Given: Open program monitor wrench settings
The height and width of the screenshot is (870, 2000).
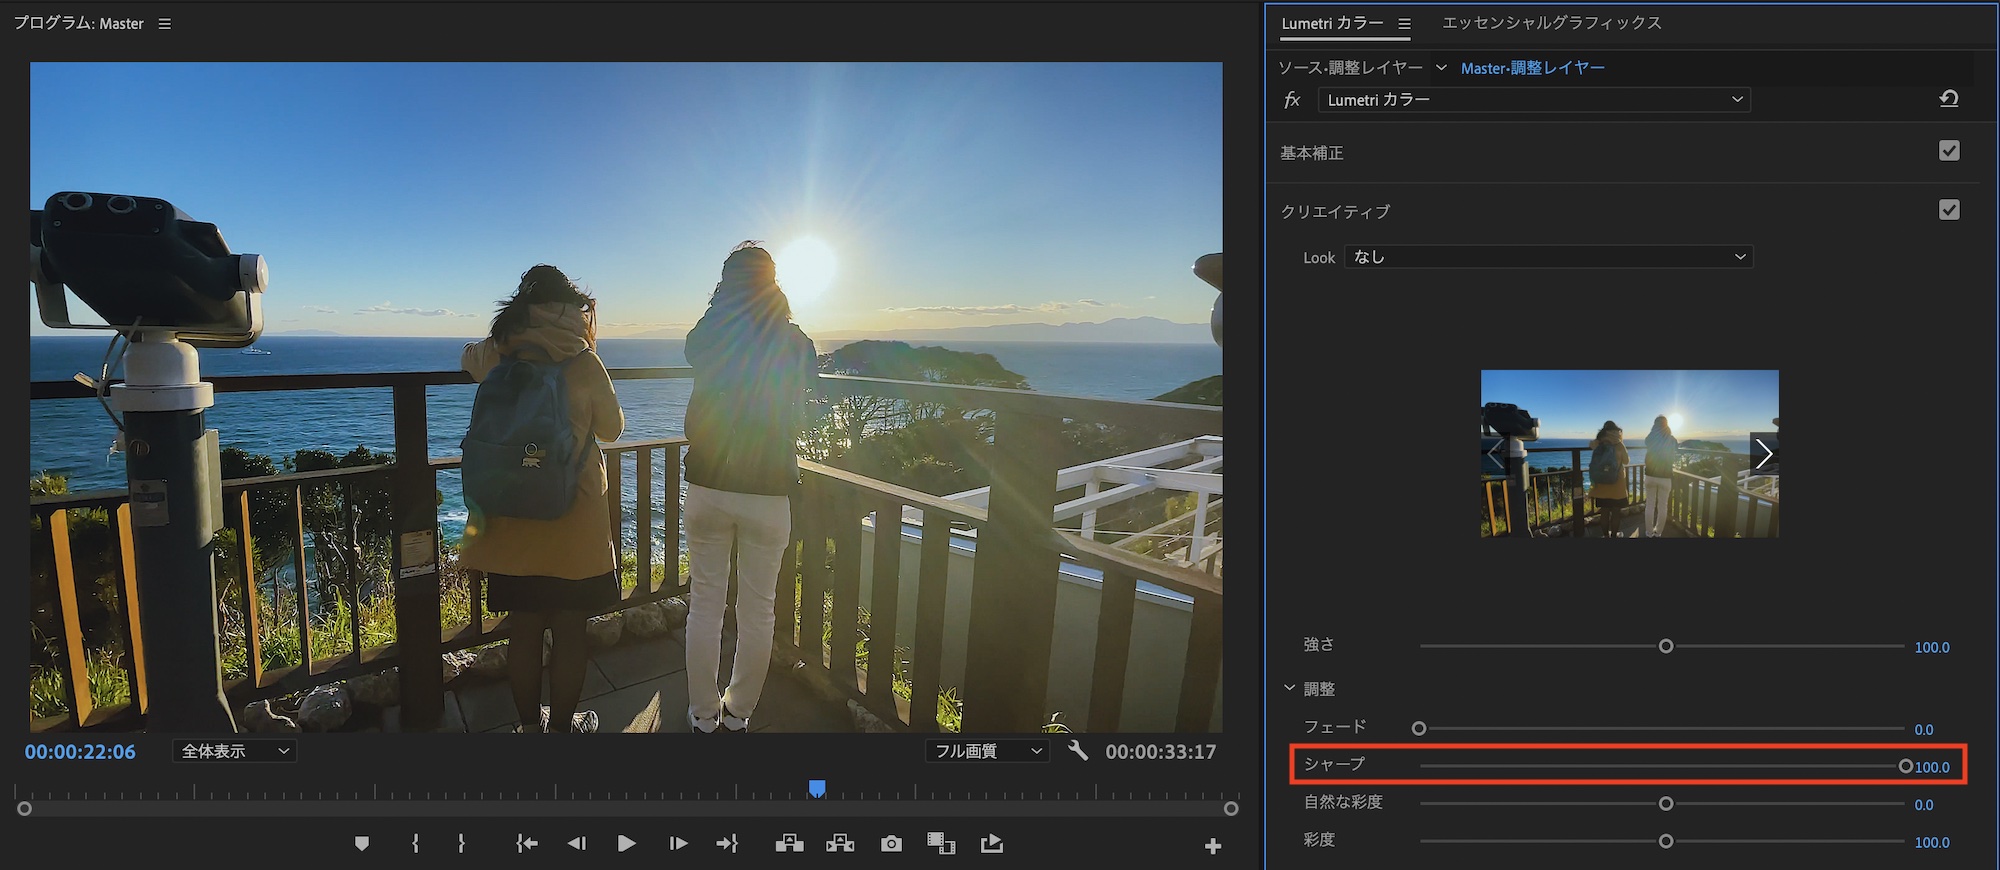Looking at the screenshot, I should (1078, 750).
